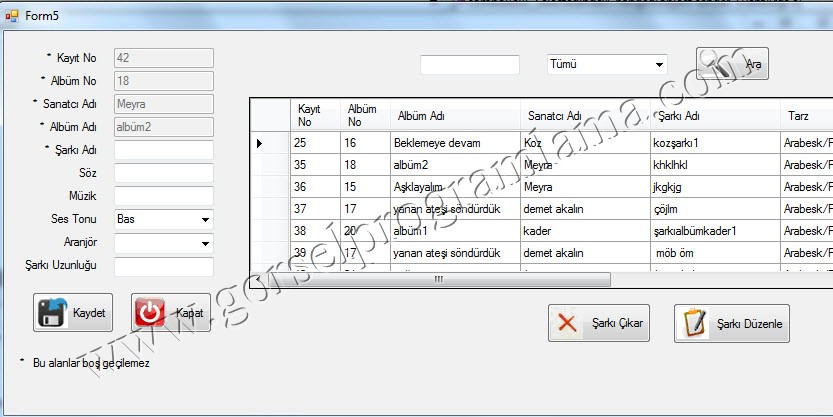Sort by Albüm Adı column header

455,116
